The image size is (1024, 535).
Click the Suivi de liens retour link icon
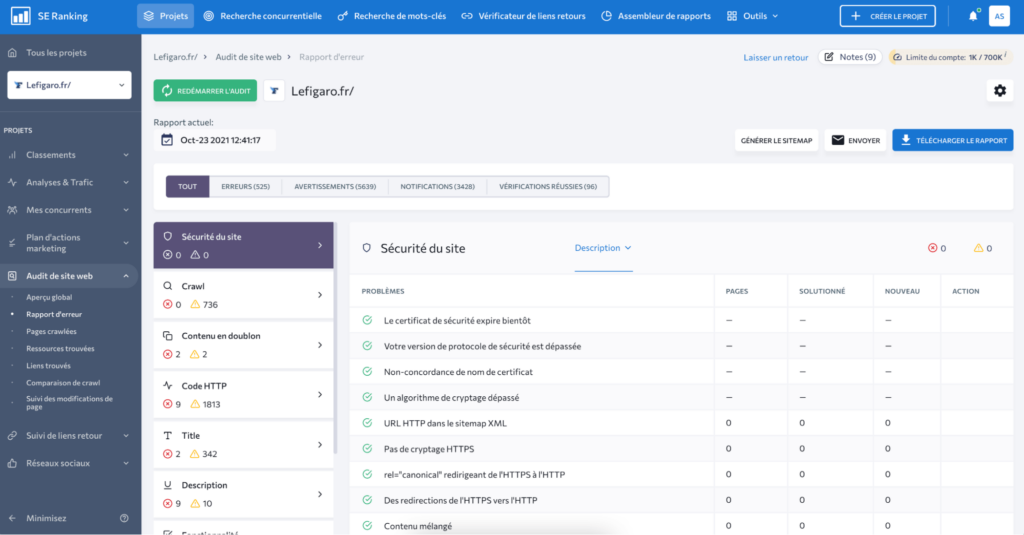(12, 436)
